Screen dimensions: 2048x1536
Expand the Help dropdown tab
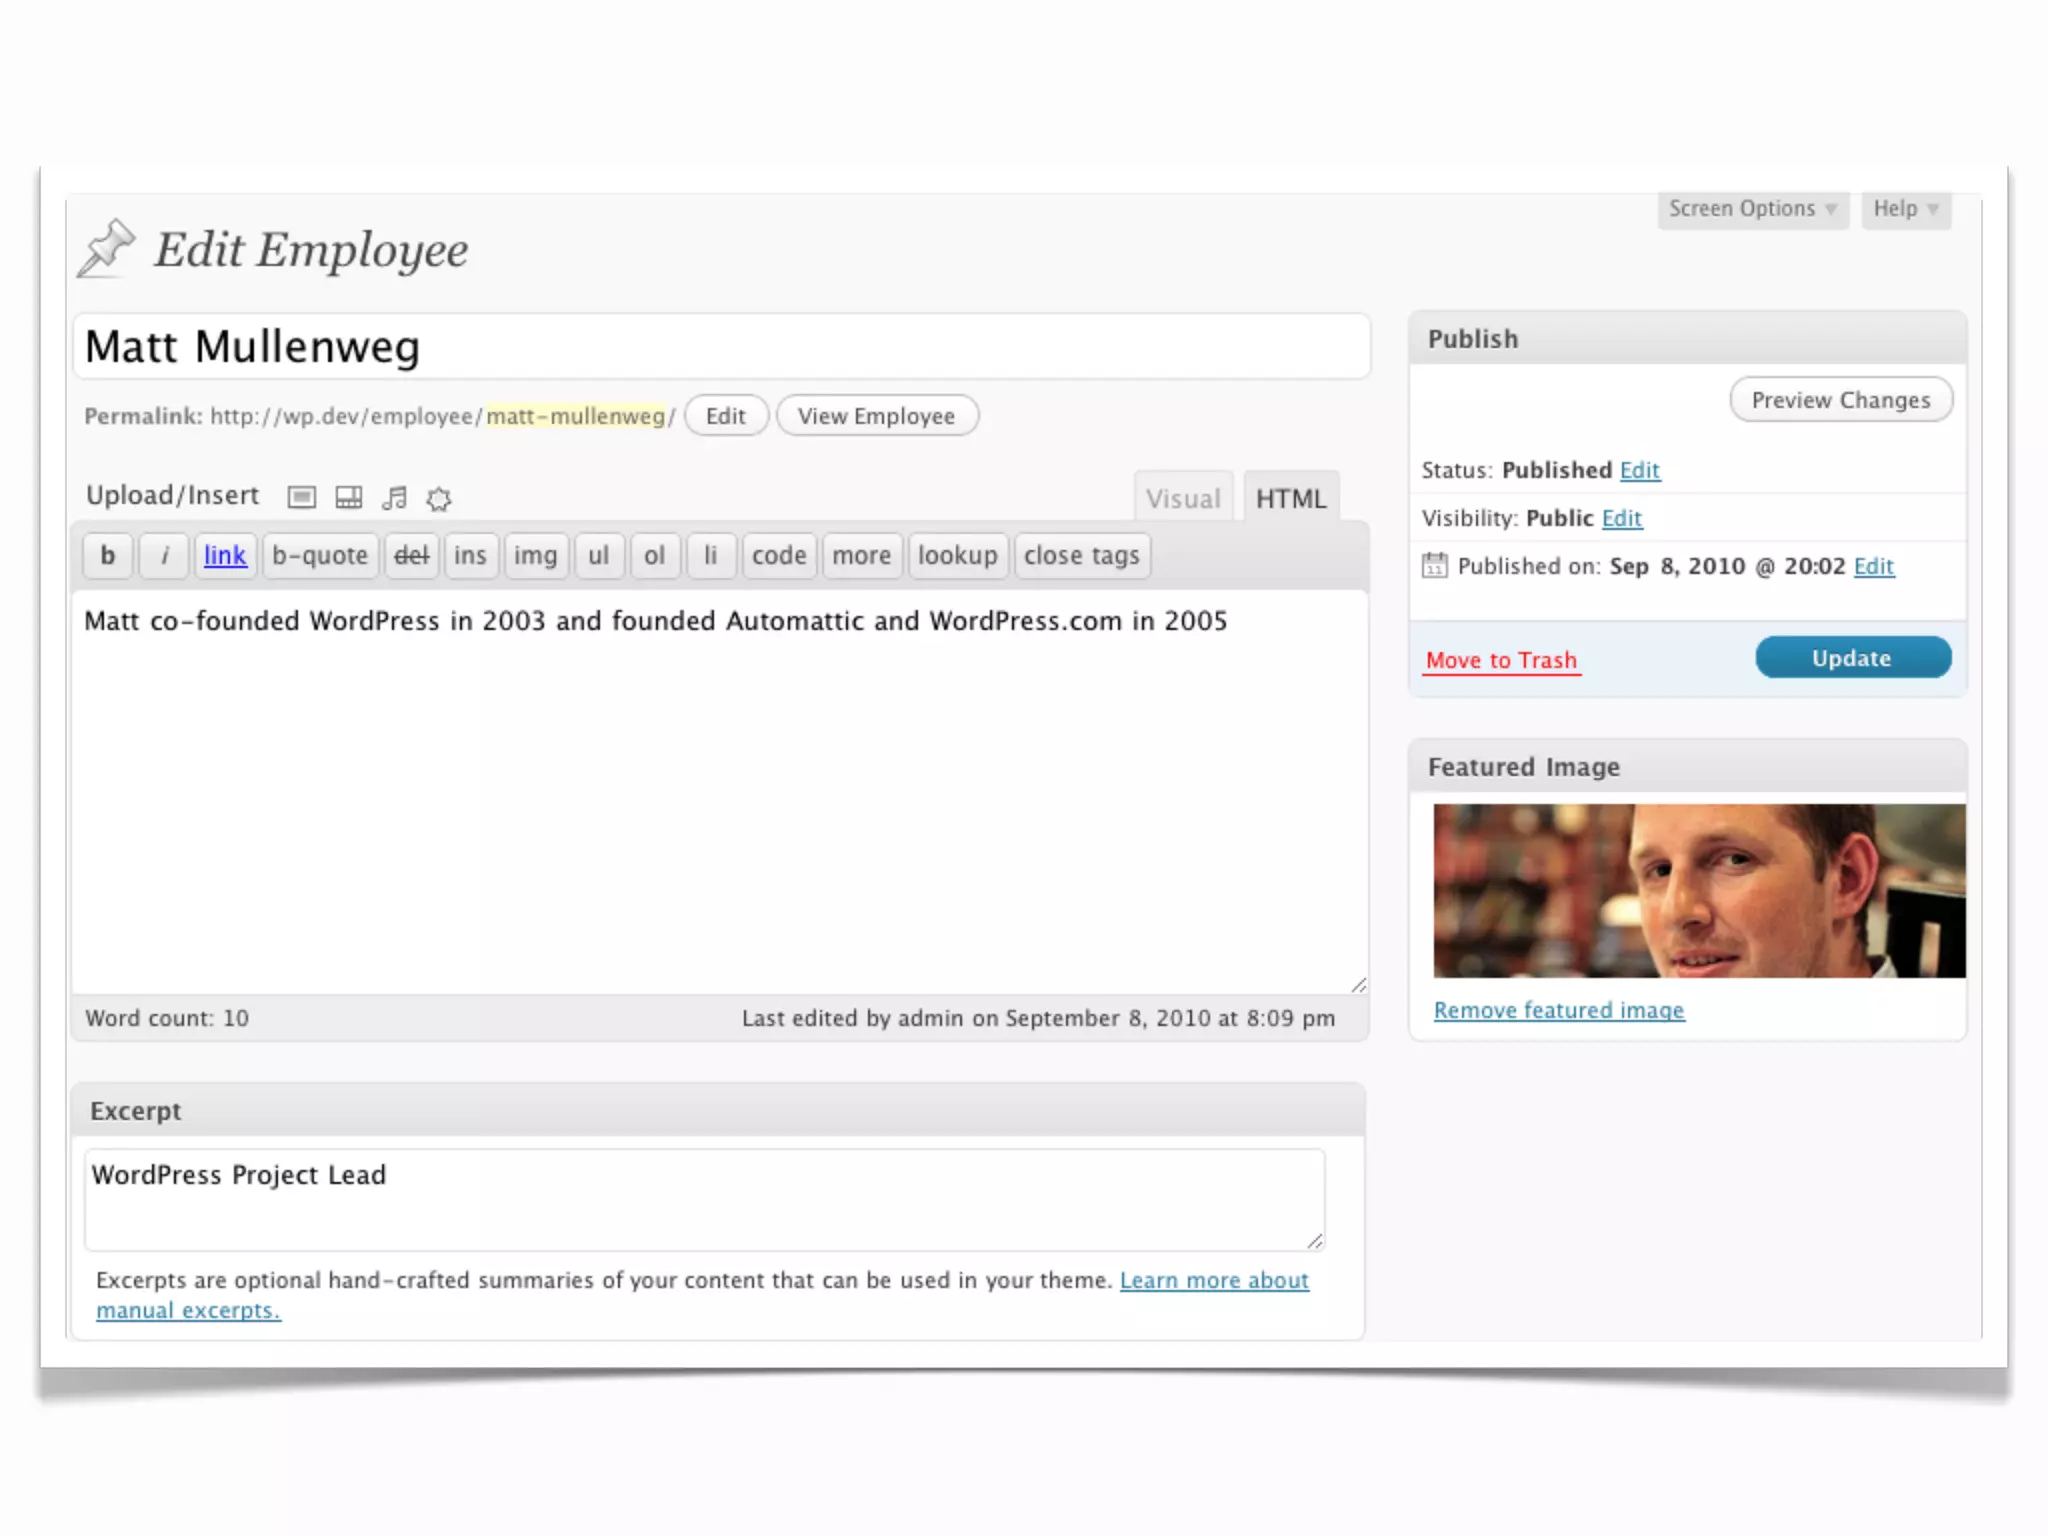1905,209
